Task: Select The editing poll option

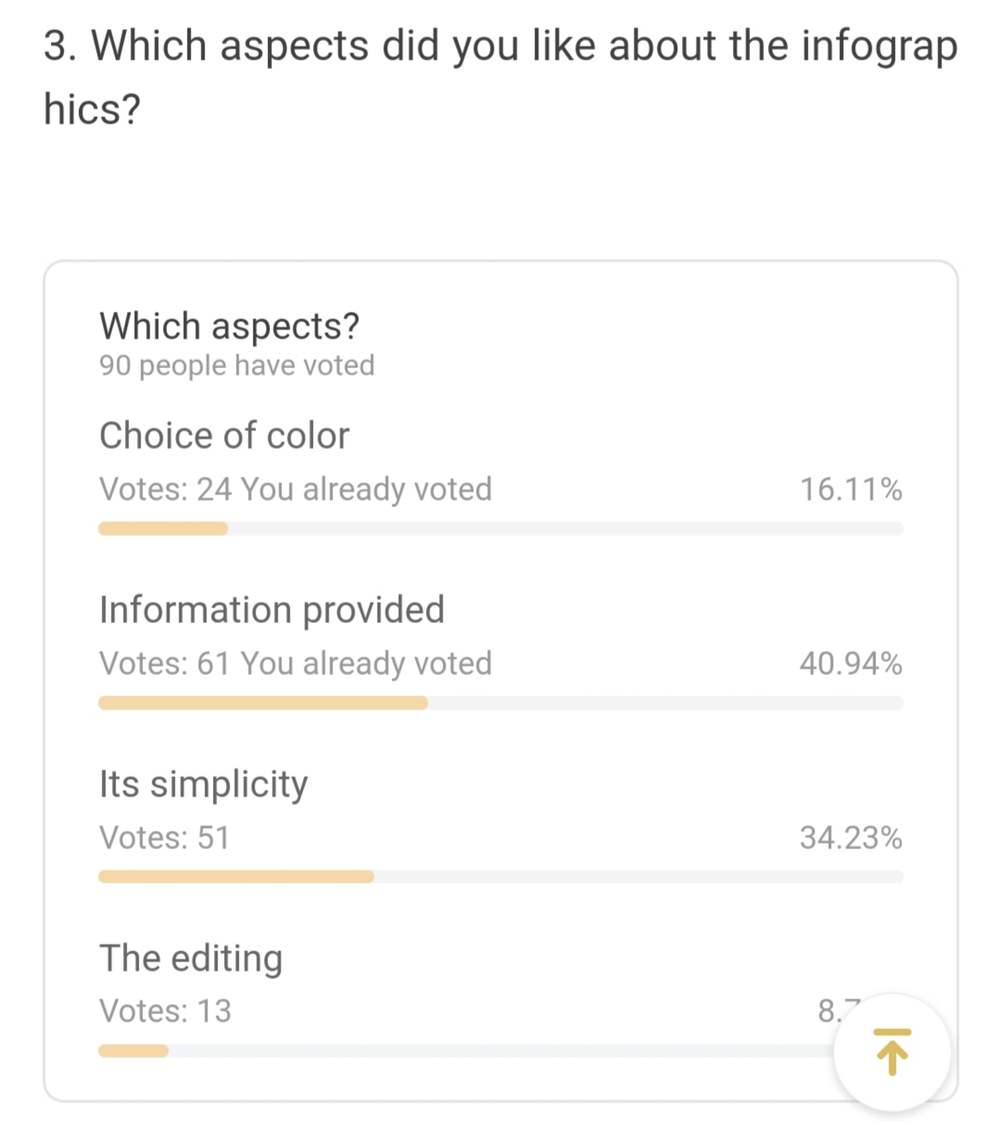Action: pos(191,958)
